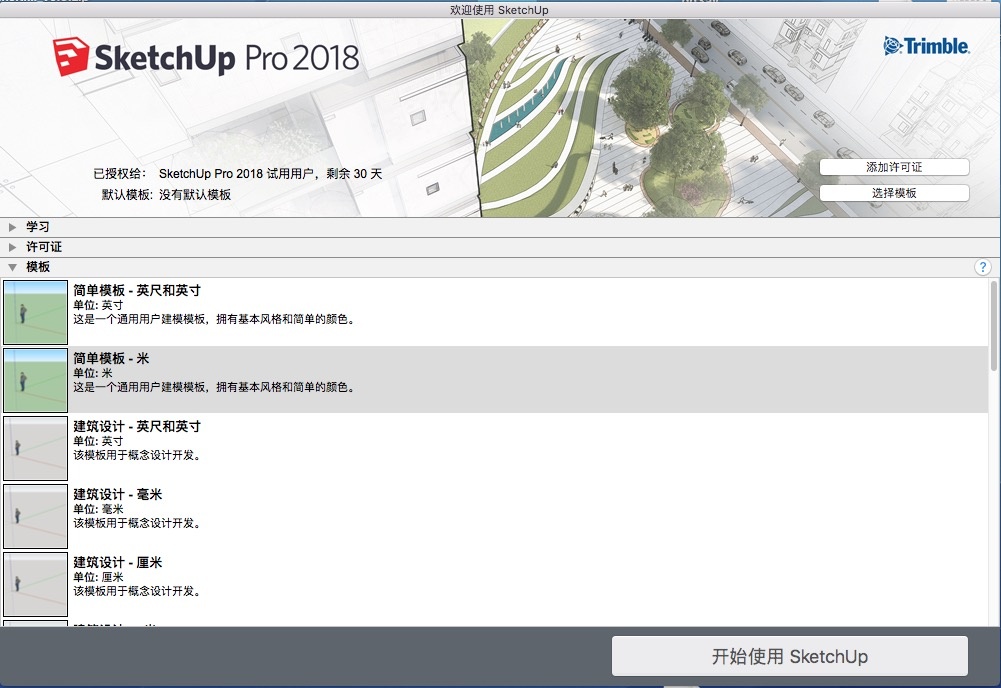The image size is (1001, 688).
Task: Collapse the 模板 section
Action: (x=12, y=267)
